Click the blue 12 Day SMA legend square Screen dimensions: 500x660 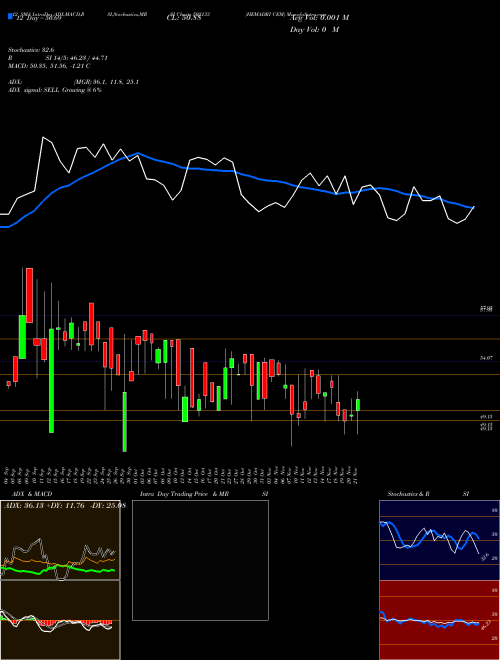click(10, 16)
